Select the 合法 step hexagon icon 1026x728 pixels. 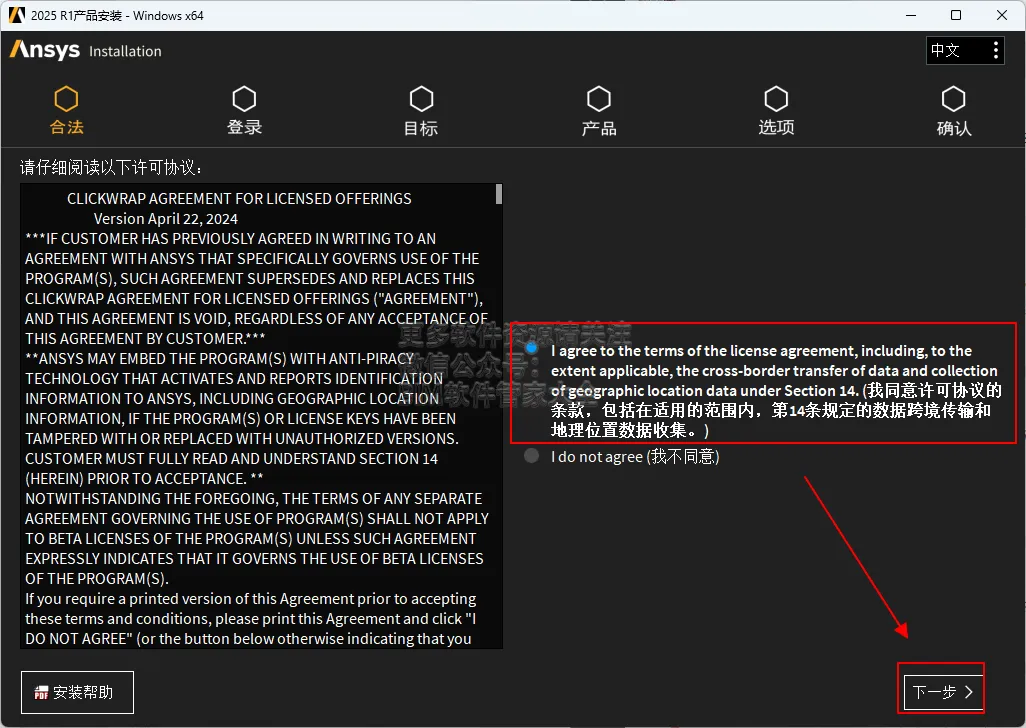click(x=66, y=99)
